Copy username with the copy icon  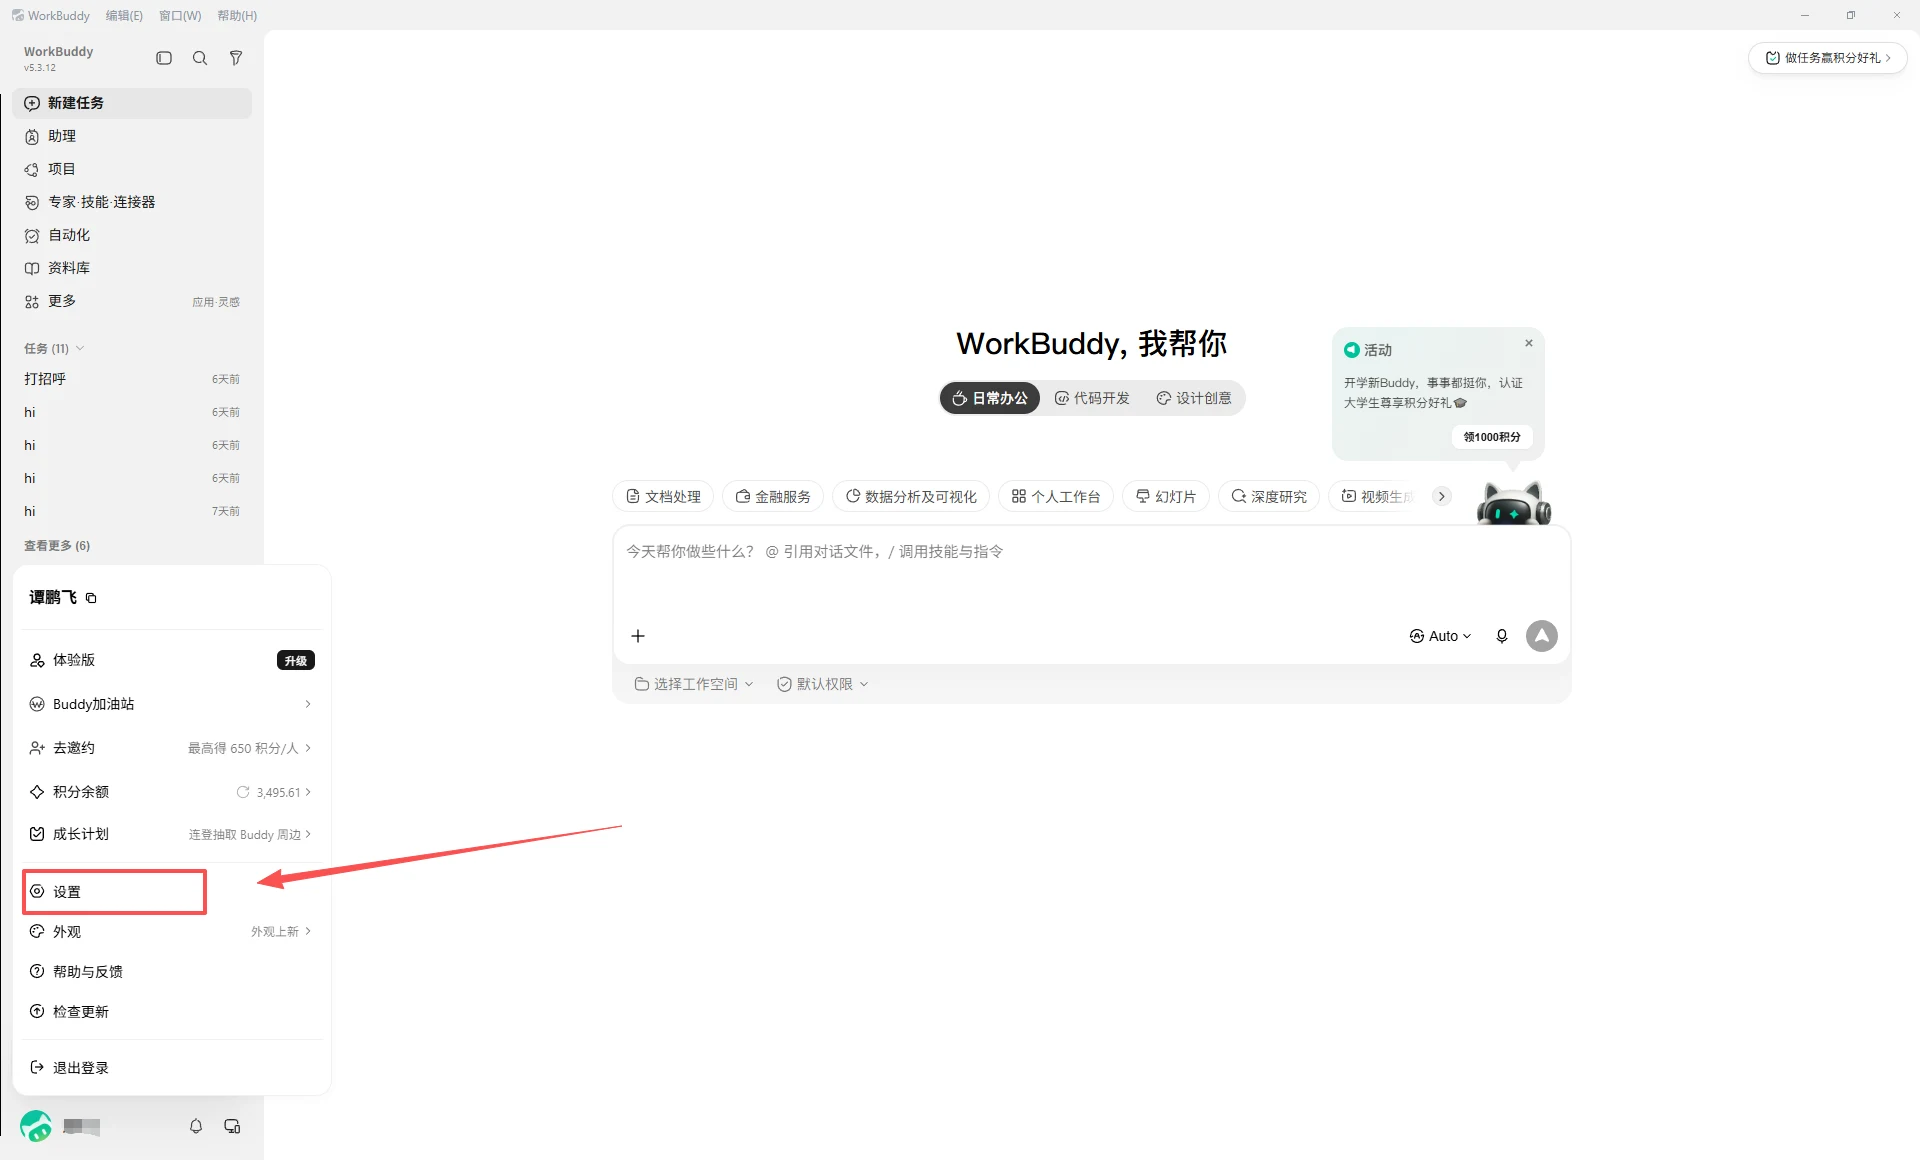coord(91,598)
